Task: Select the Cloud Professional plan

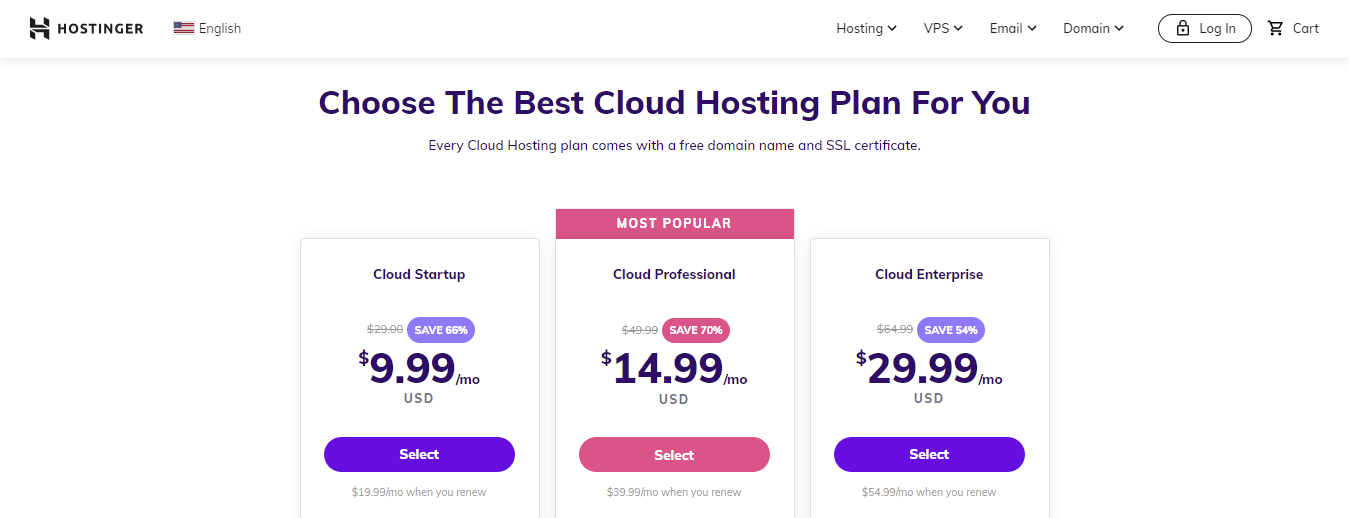Action: pyautogui.click(x=674, y=455)
